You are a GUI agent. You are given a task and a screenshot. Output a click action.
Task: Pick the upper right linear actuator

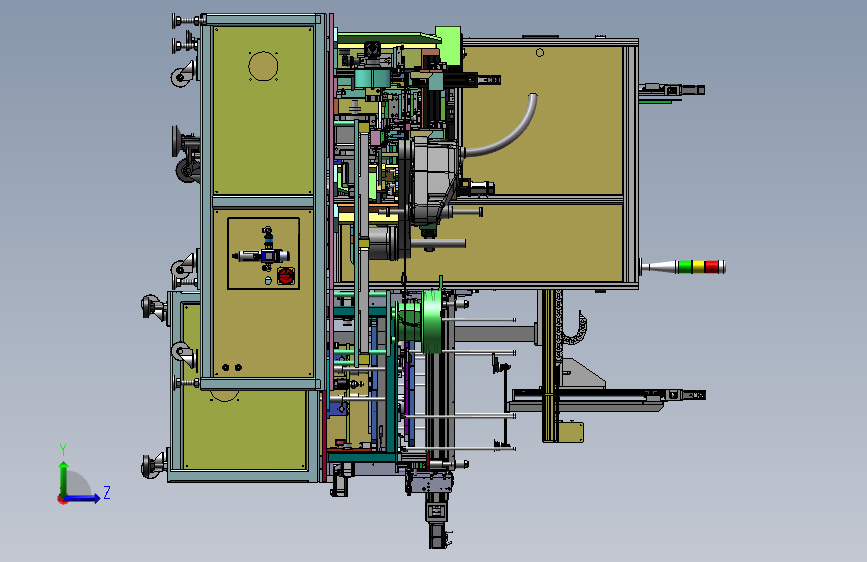point(672,91)
